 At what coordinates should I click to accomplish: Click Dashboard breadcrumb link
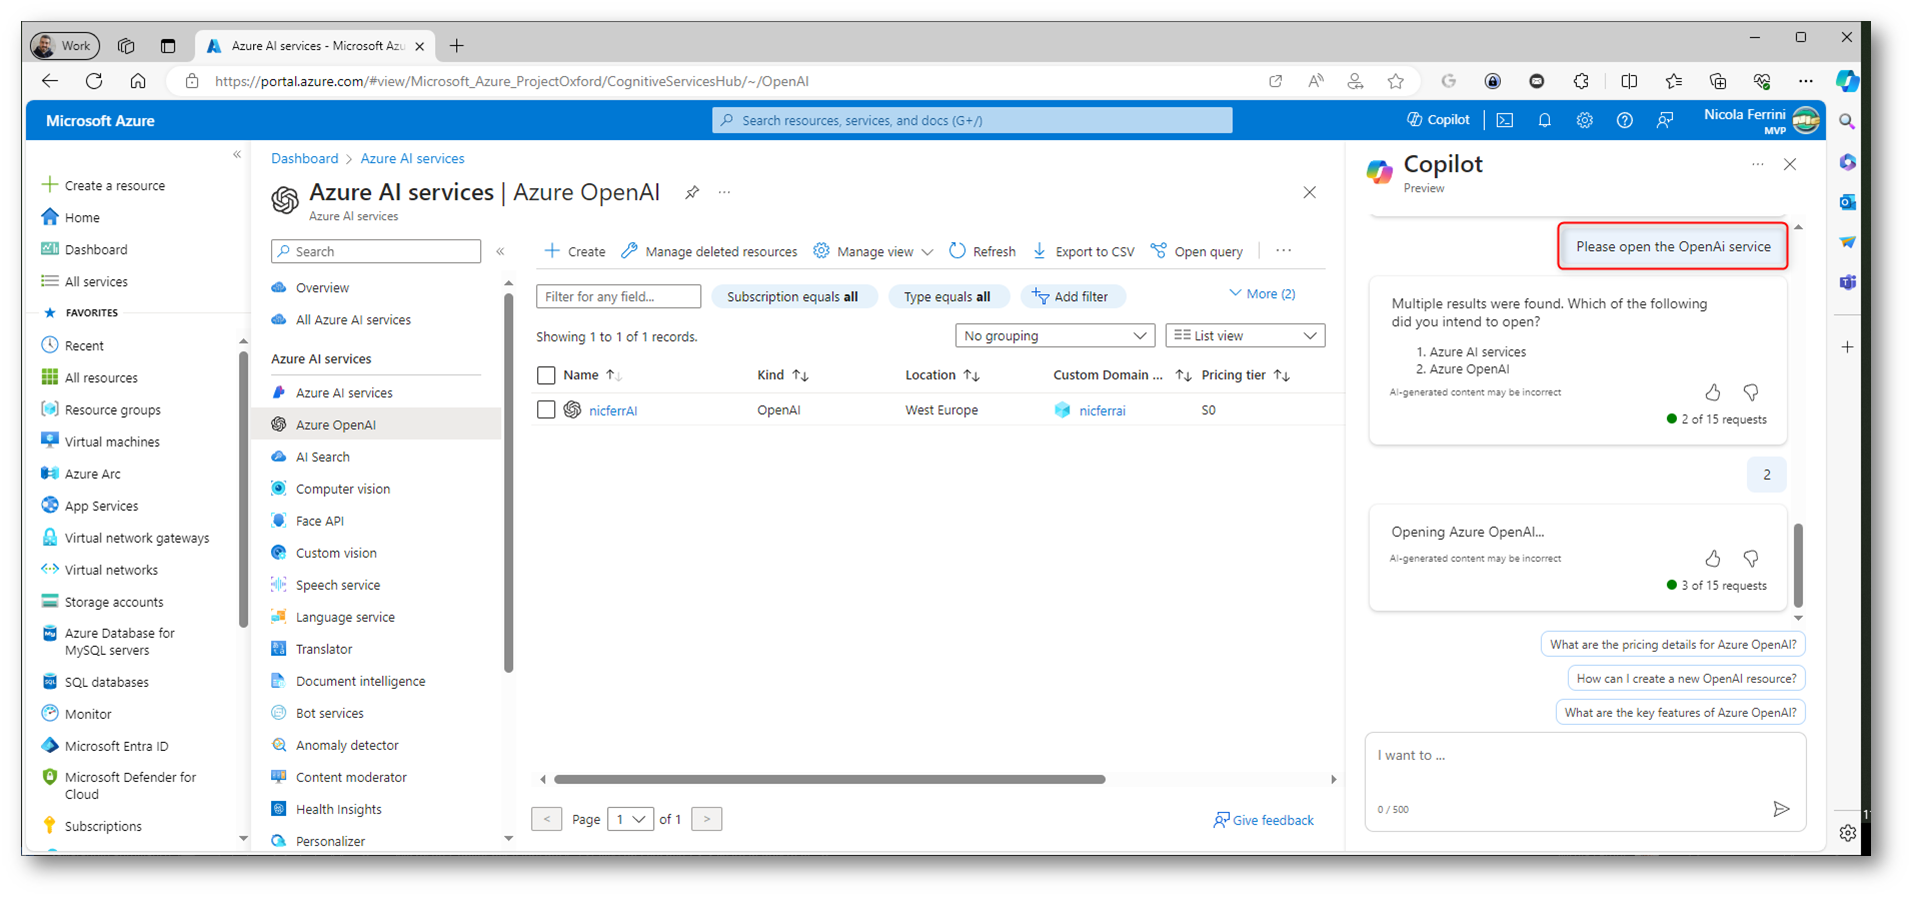[304, 158]
